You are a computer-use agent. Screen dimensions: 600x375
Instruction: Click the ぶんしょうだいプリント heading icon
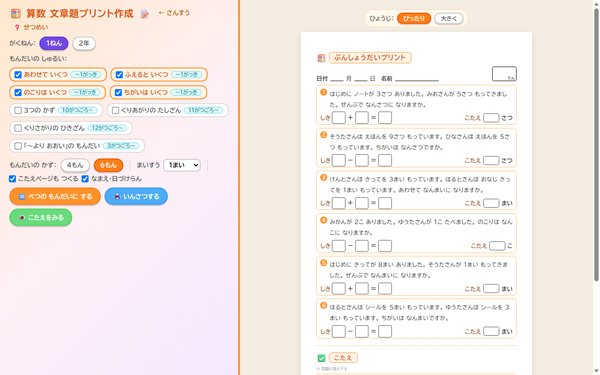[321, 58]
